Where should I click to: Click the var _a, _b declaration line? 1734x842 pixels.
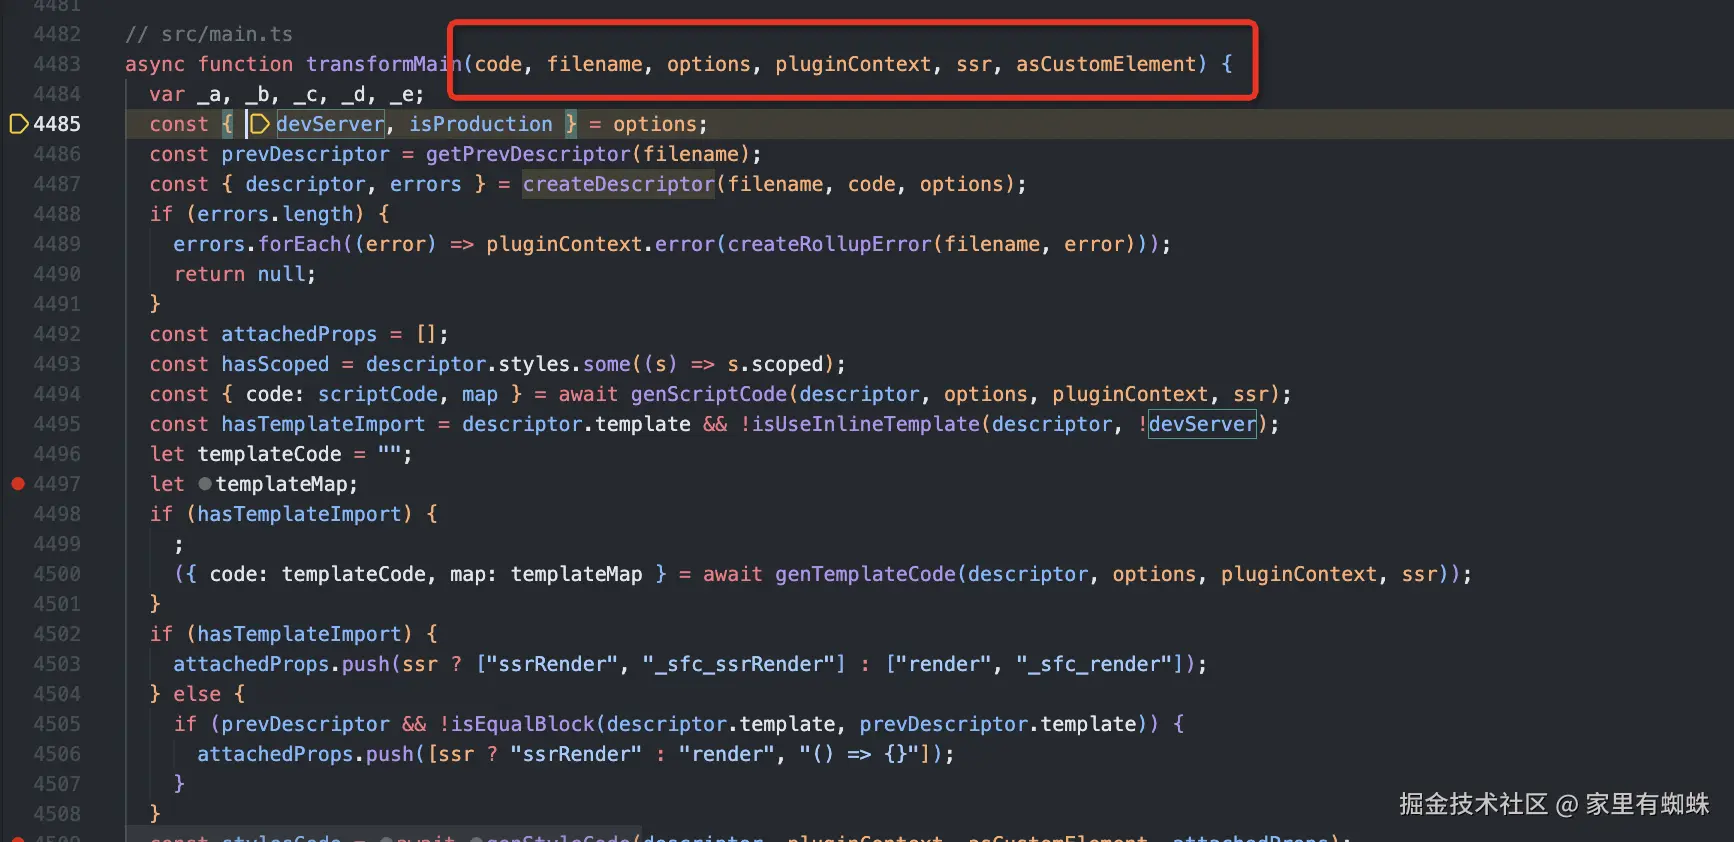point(287,94)
